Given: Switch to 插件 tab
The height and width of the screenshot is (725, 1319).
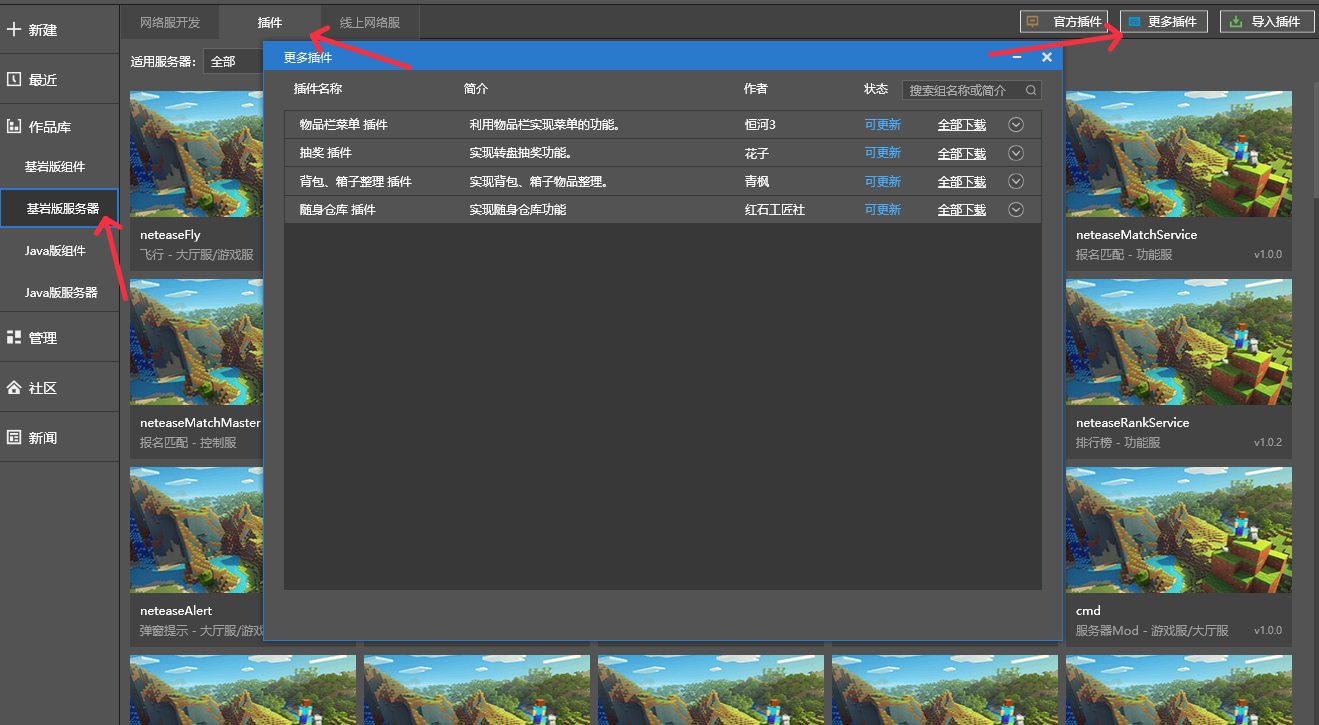Looking at the screenshot, I should click(270, 23).
